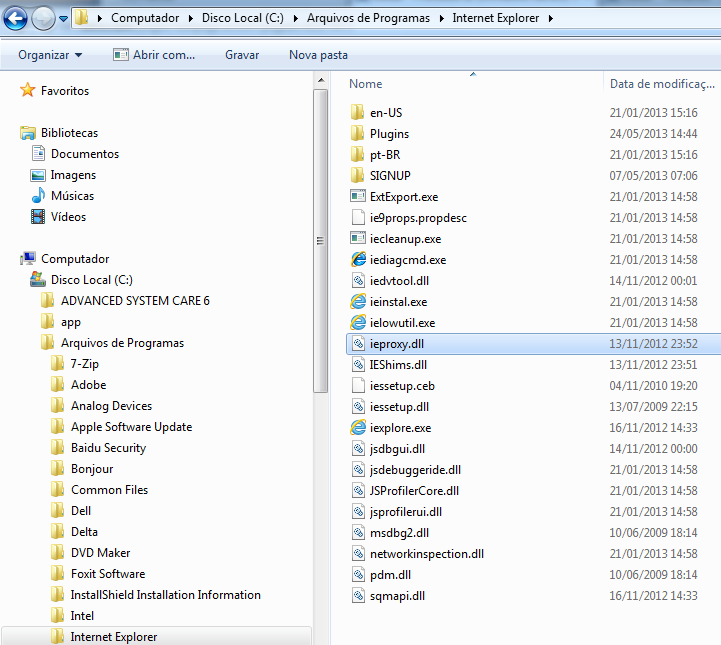Click the Imagens library icon

tap(38, 175)
